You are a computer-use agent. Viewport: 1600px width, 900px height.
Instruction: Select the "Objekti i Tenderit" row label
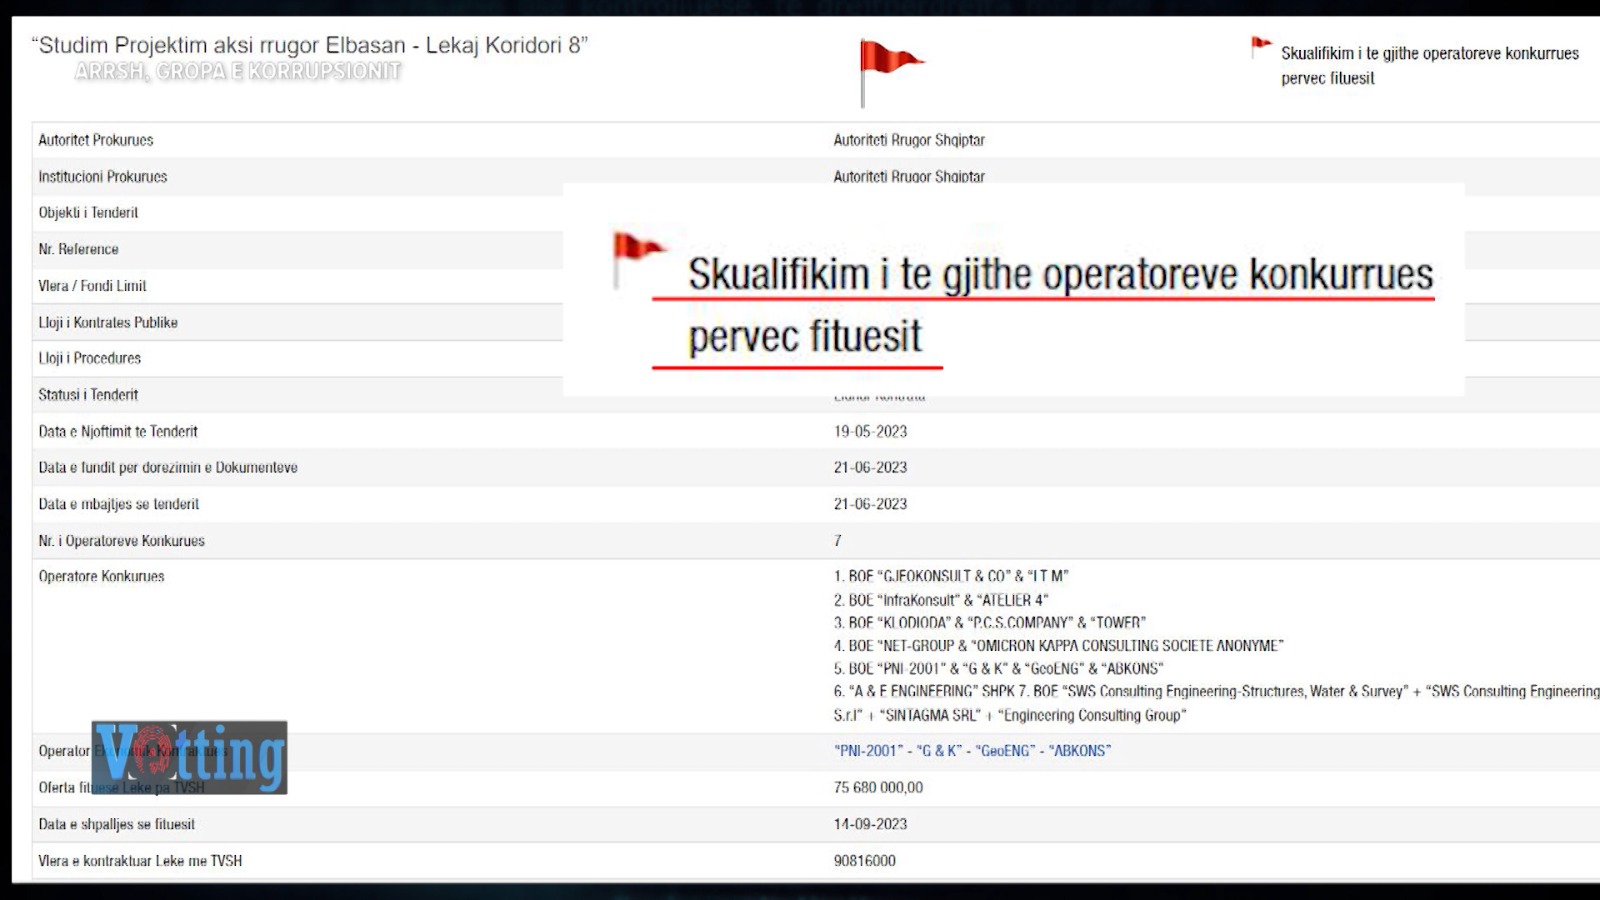point(88,213)
